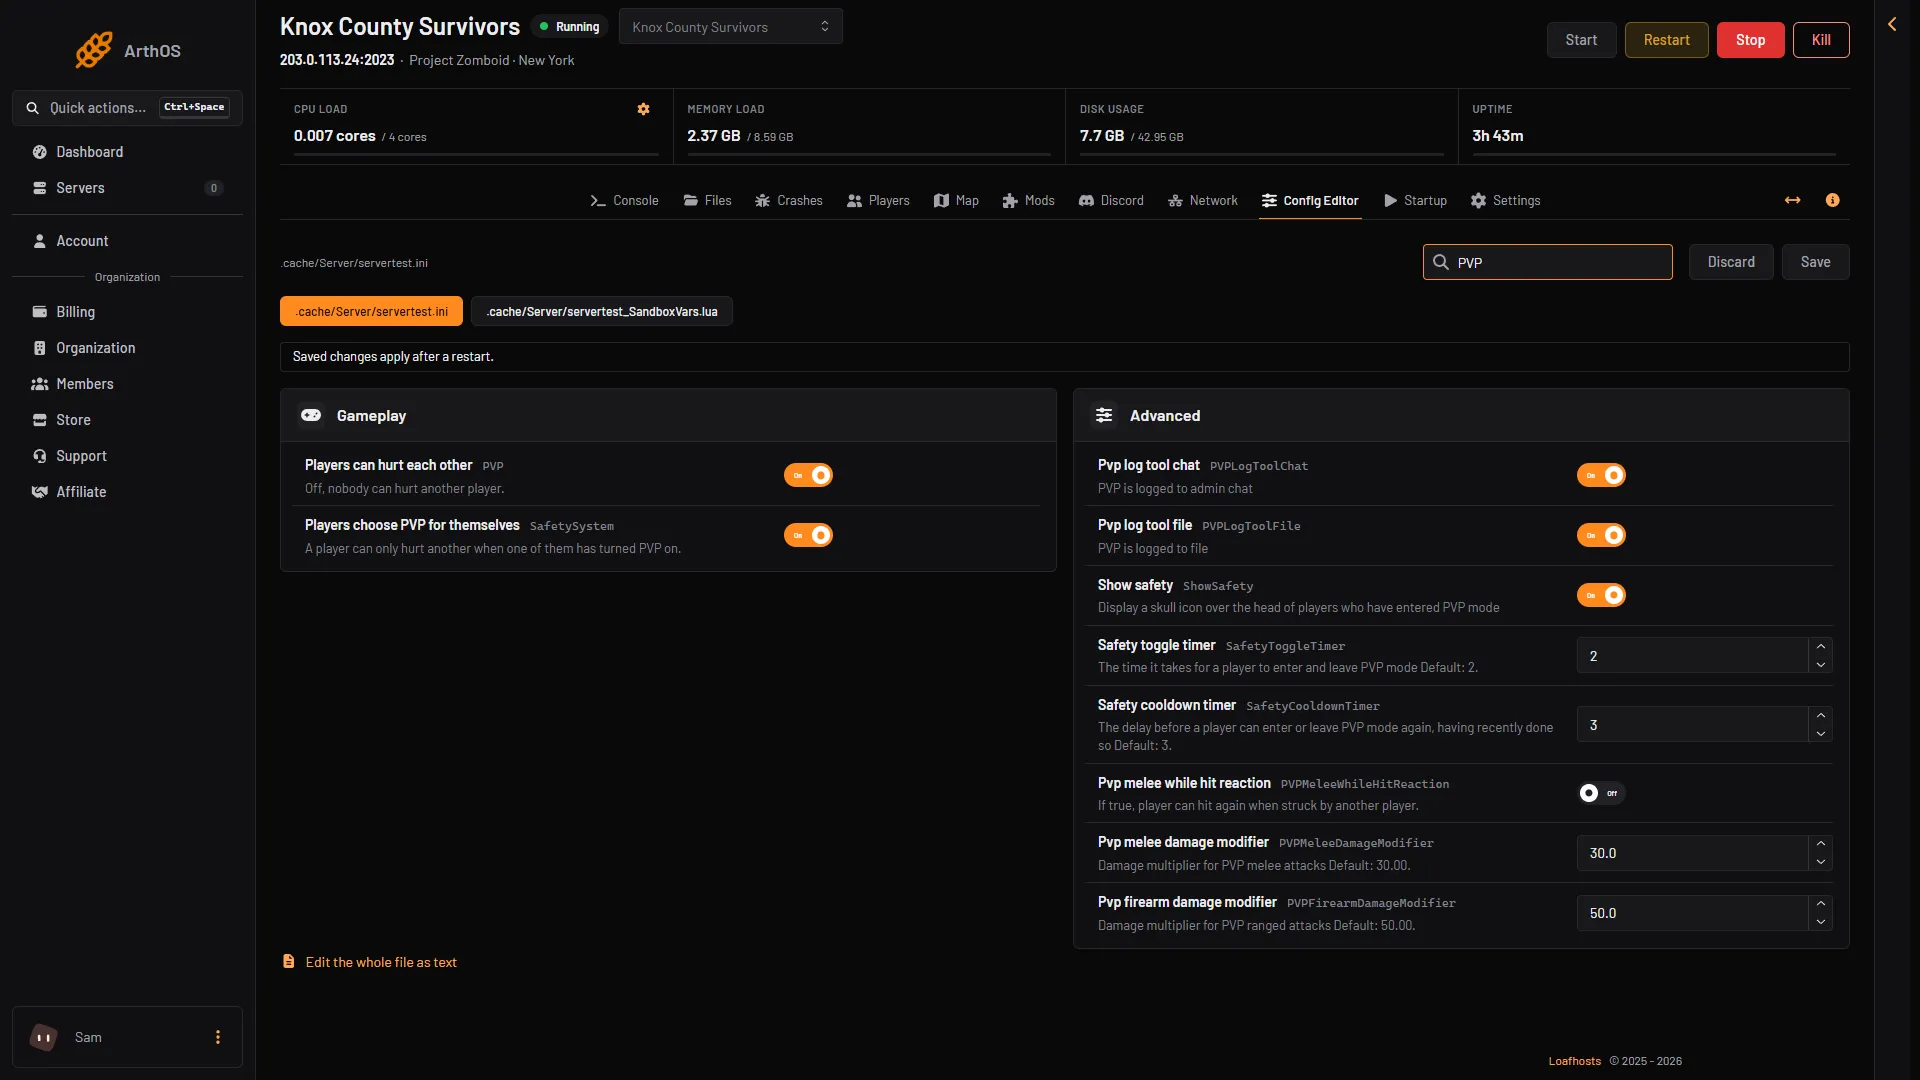Decrease Pvp firearm damage modifier
Image resolution: width=1920 pixels, height=1080 pixels.
[1820, 922]
